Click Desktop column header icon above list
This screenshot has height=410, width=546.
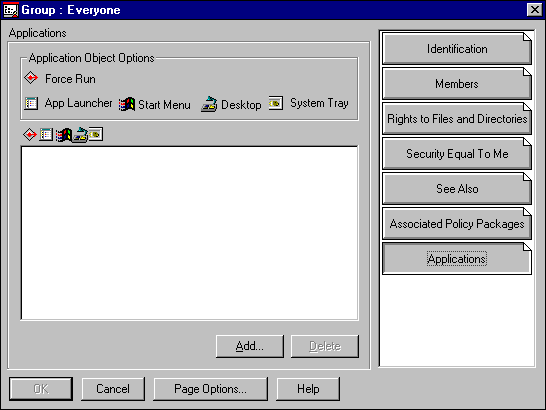80,135
